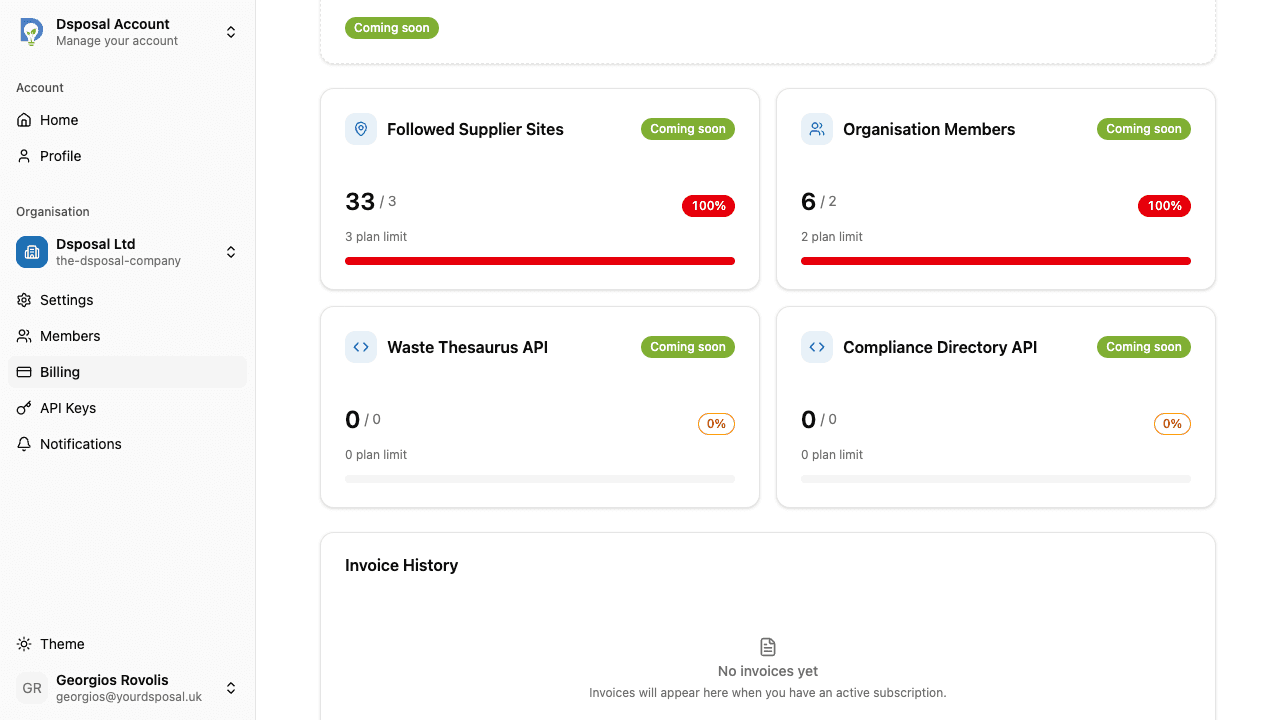Image resolution: width=1280 pixels, height=720 pixels.
Task: Click the GR avatar at the bottom
Action: [x=31, y=688]
